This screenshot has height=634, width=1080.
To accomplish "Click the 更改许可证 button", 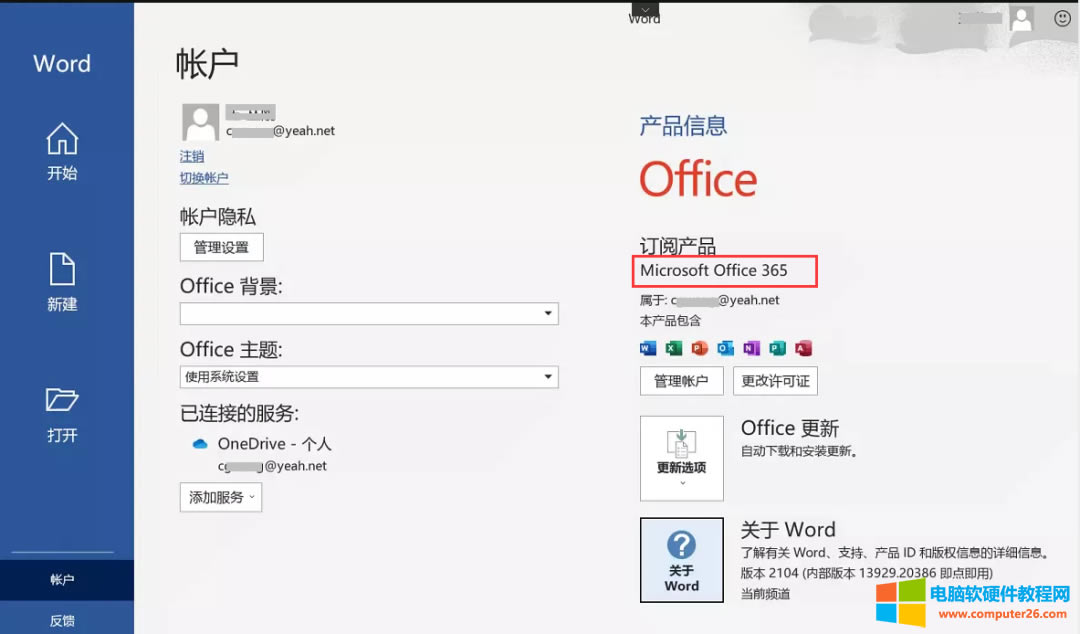I will click(775, 381).
